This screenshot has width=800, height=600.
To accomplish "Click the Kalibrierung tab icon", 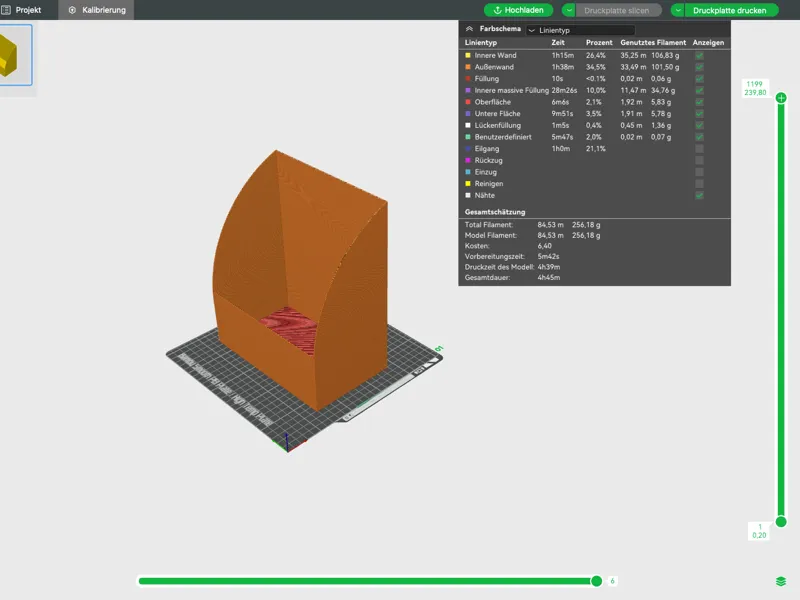I will (x=72, y=10).
